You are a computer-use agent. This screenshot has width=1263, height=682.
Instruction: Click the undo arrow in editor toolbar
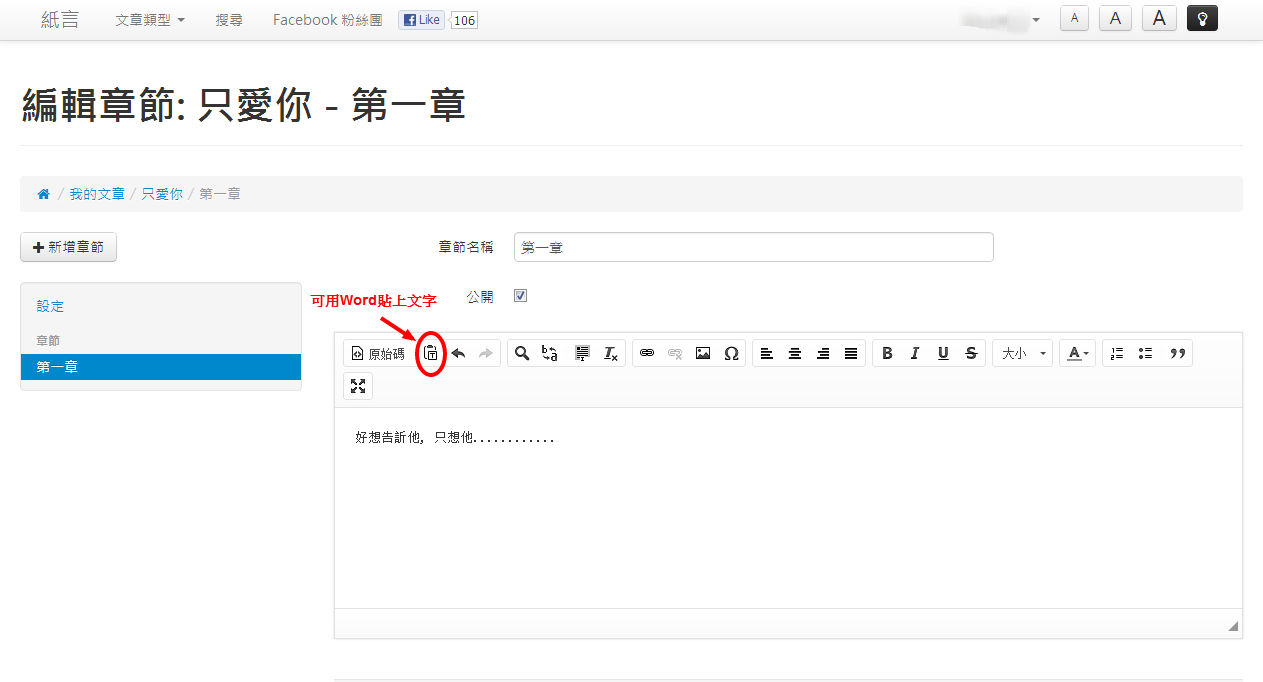(459, 353)
